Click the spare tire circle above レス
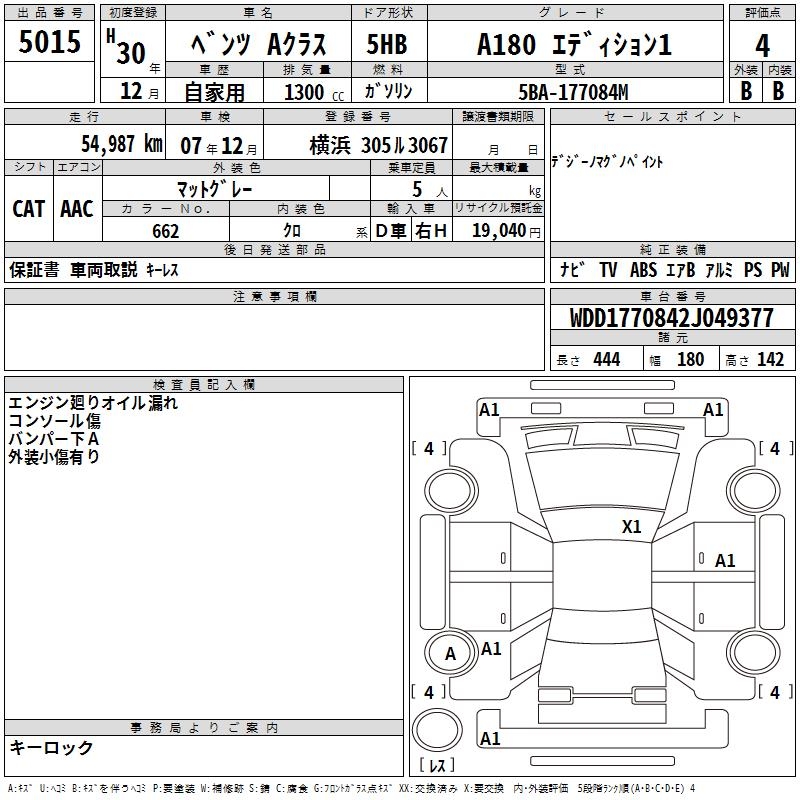800x800 pixels. pos(437,730)
